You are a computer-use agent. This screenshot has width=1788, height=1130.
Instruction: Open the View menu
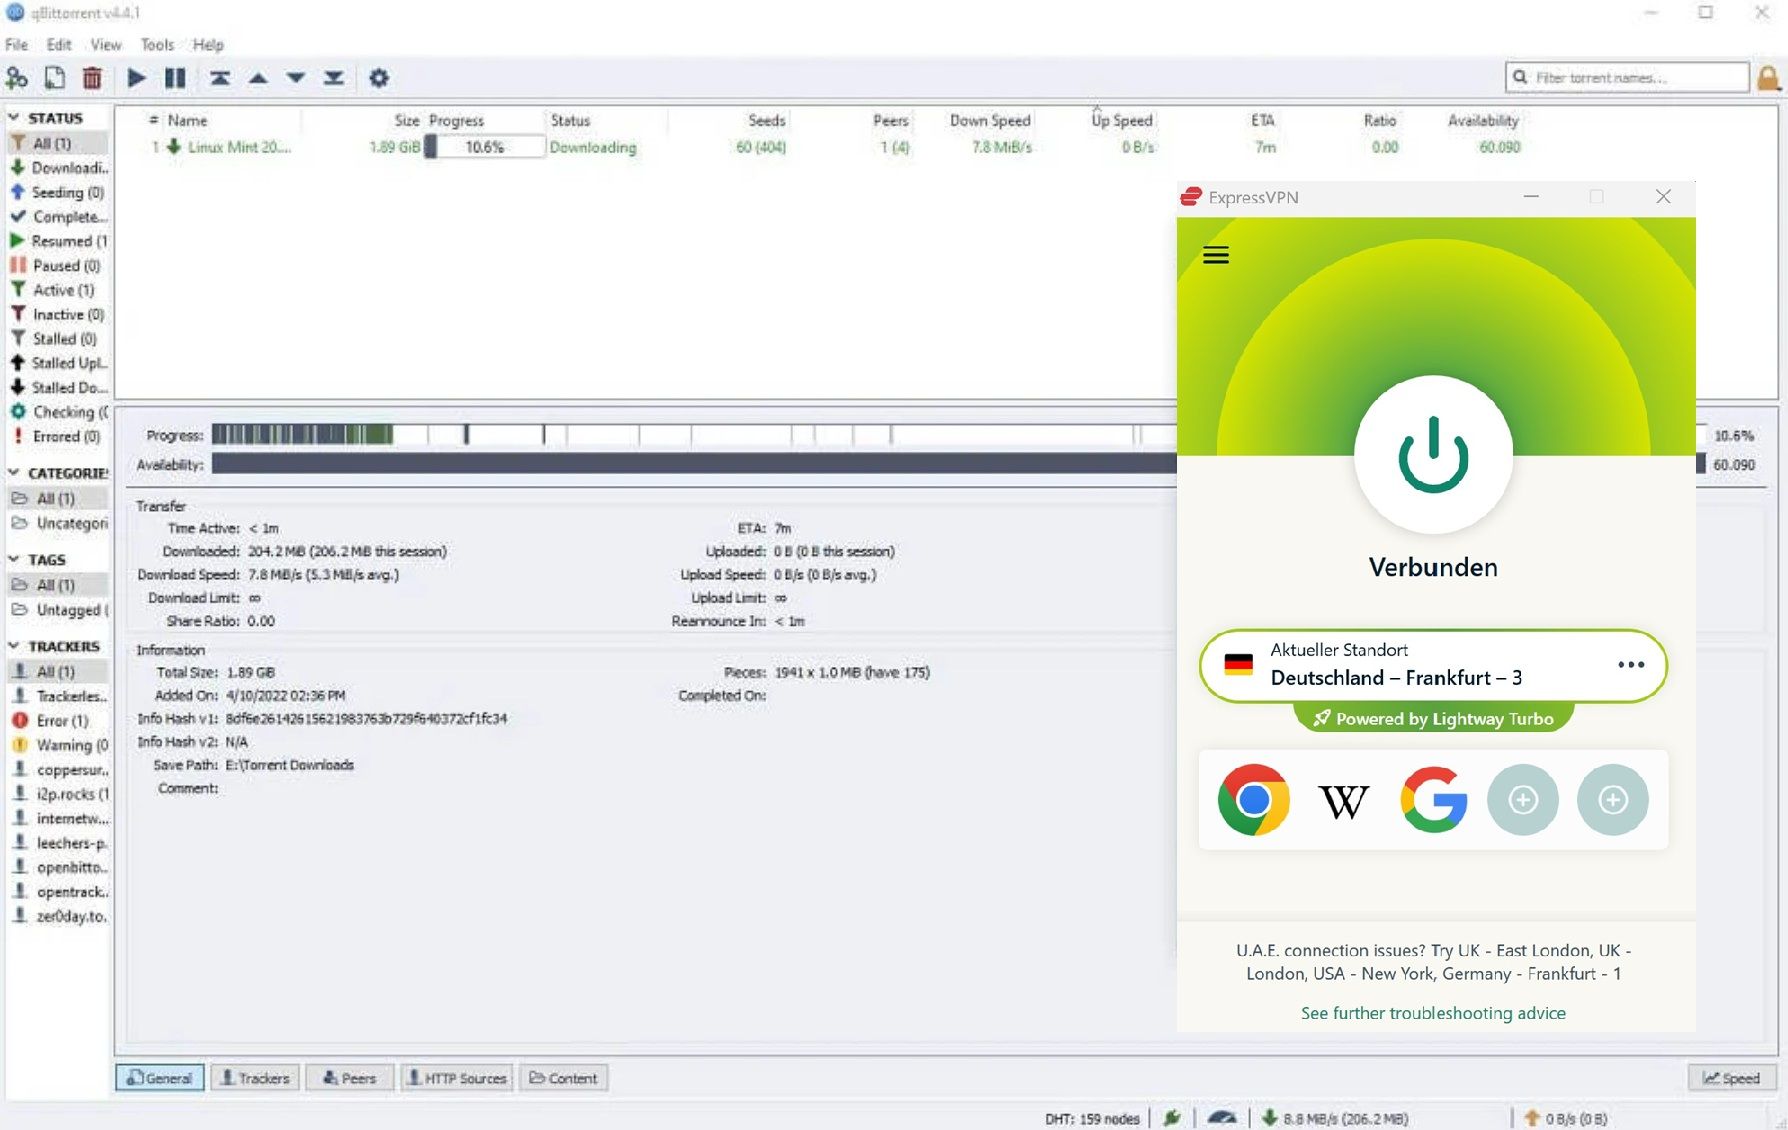[105, 45]
